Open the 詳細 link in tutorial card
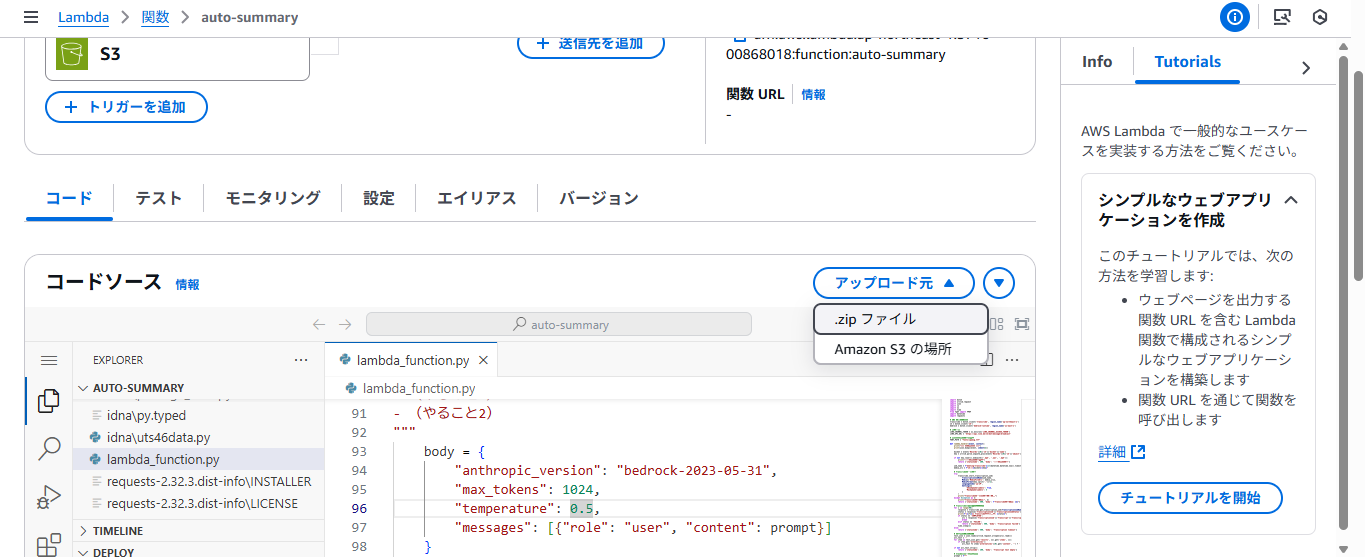This screenshot has width=1365, height=557. (1112, 452)
